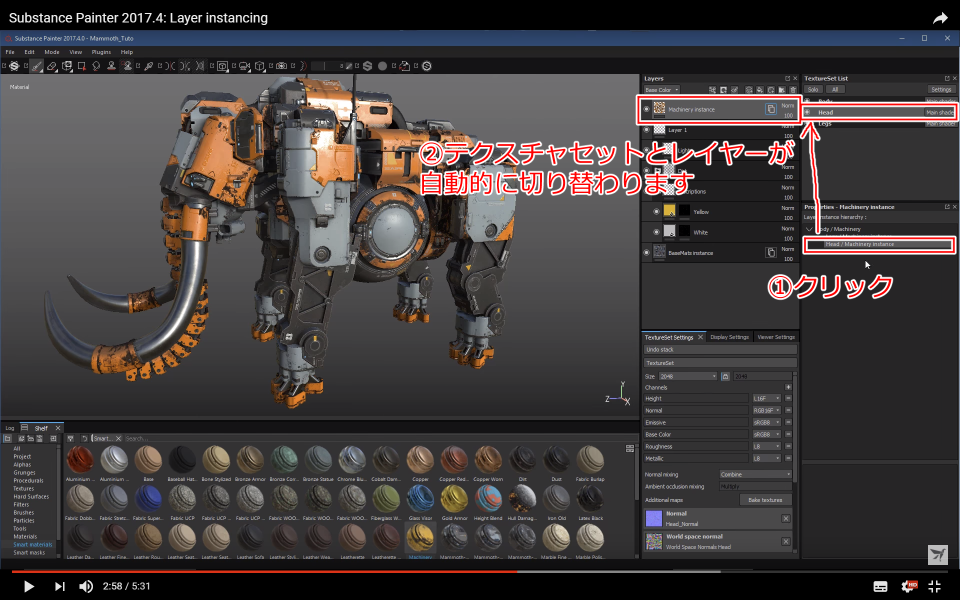Select the Gold Armor smart material thumbnail
This screenshot has width=960, height=600.
[454, 499]
